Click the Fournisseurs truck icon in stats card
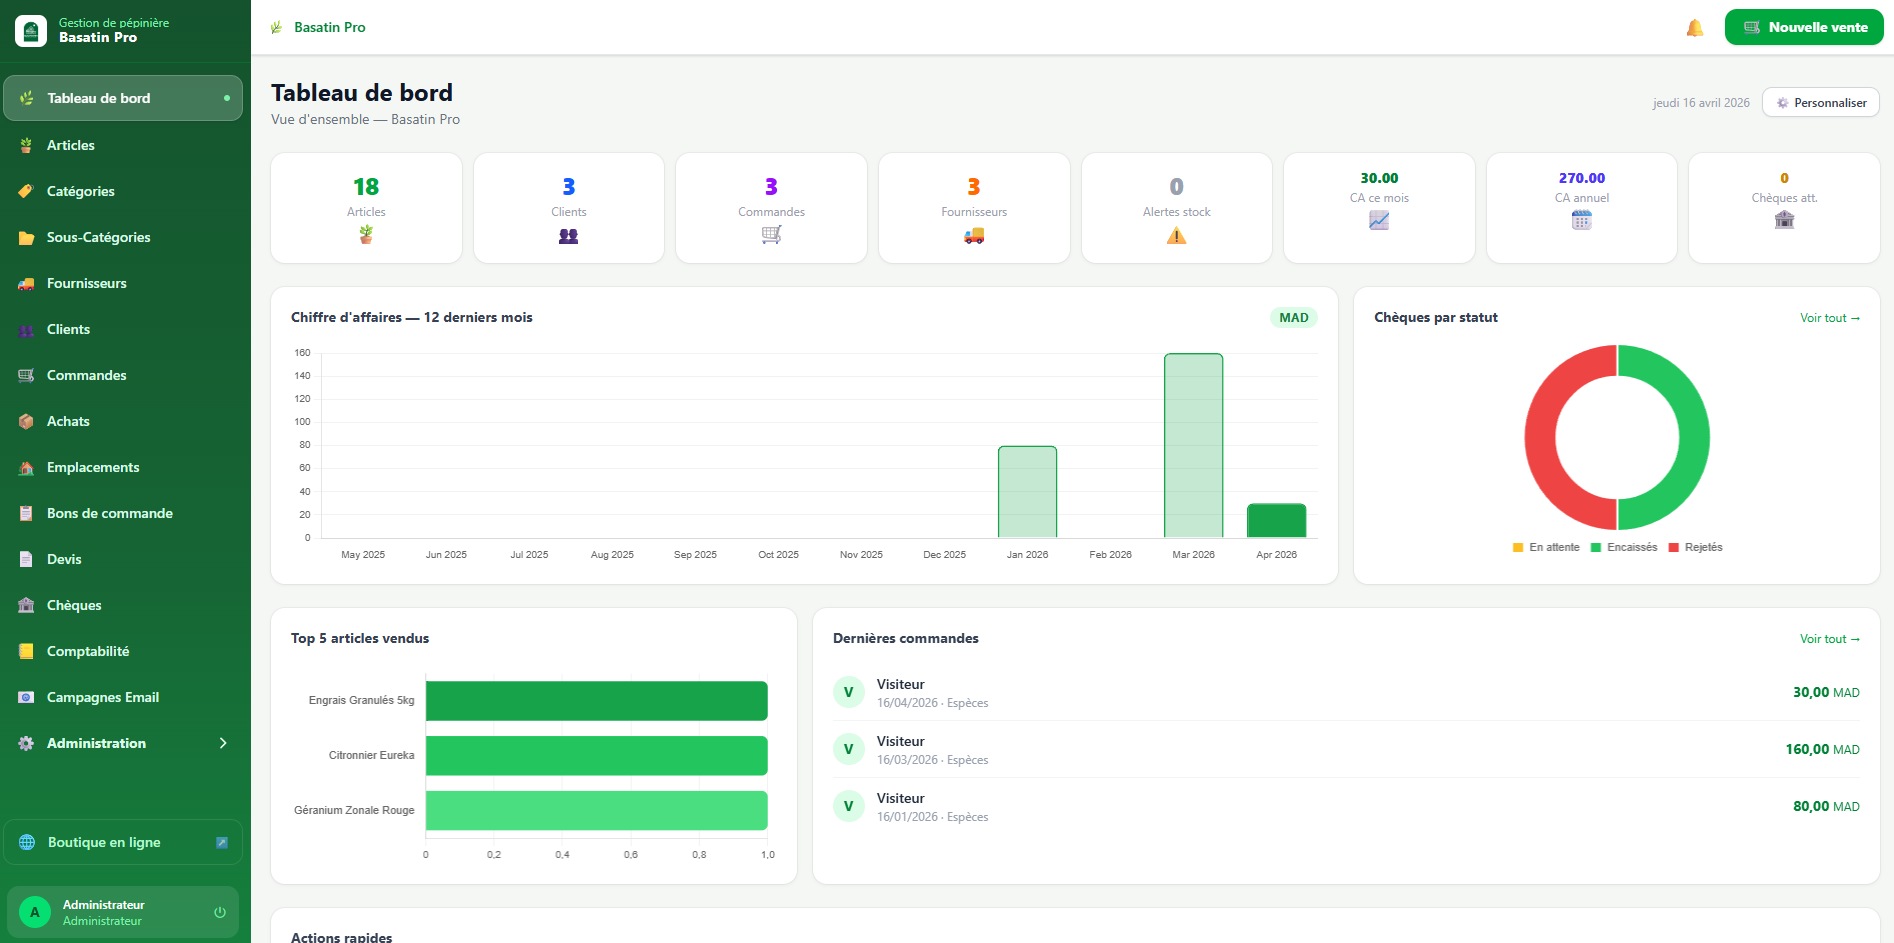 click(x=973, y=236)
